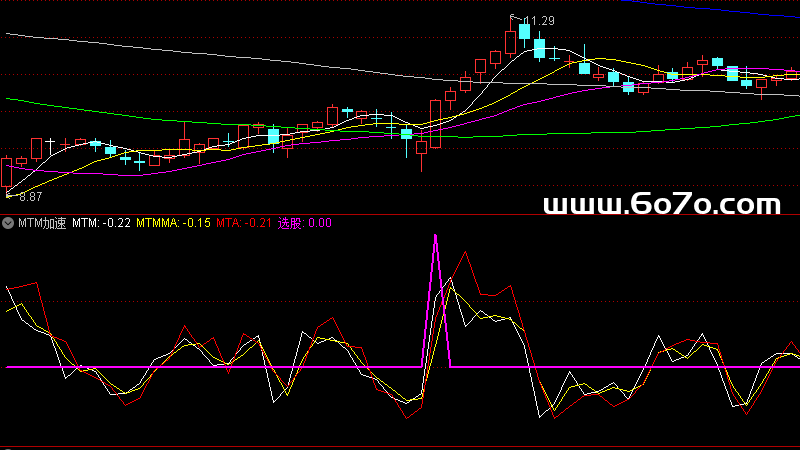Click the magenta 选股 signal spike peak

point(436,236)
